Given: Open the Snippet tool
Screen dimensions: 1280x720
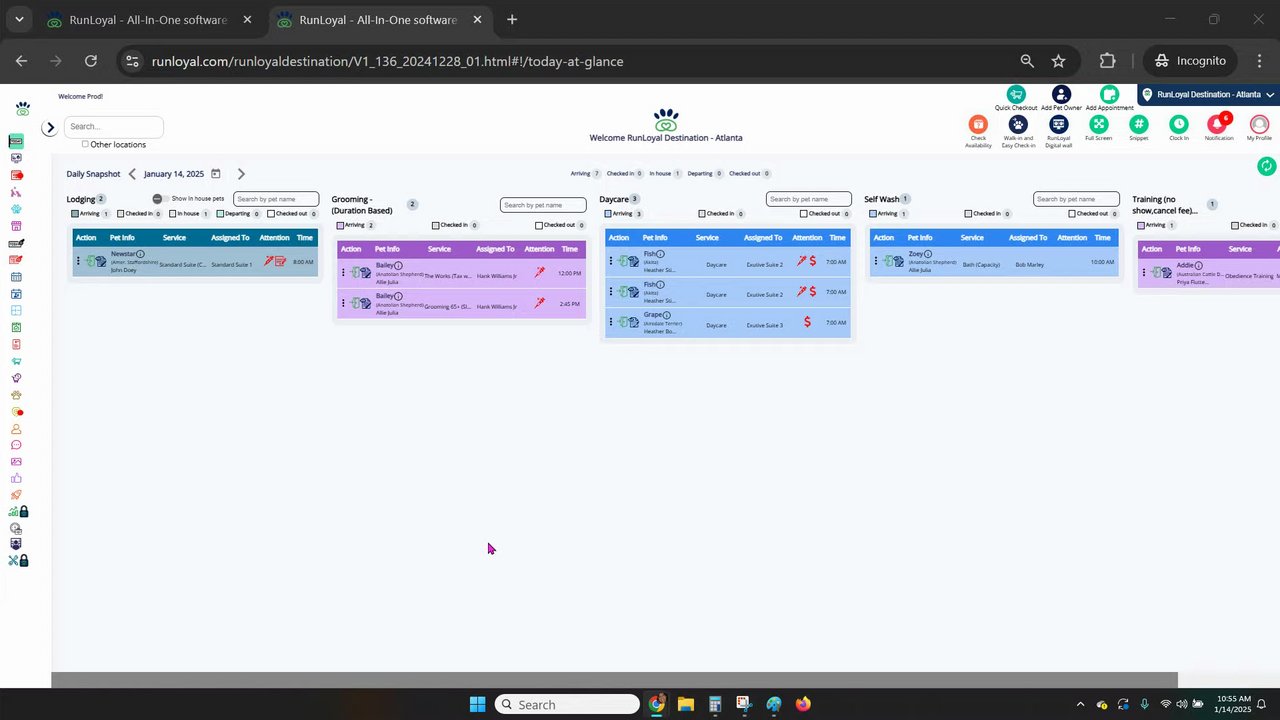Looking at the screenshot, I should 1138,124.
